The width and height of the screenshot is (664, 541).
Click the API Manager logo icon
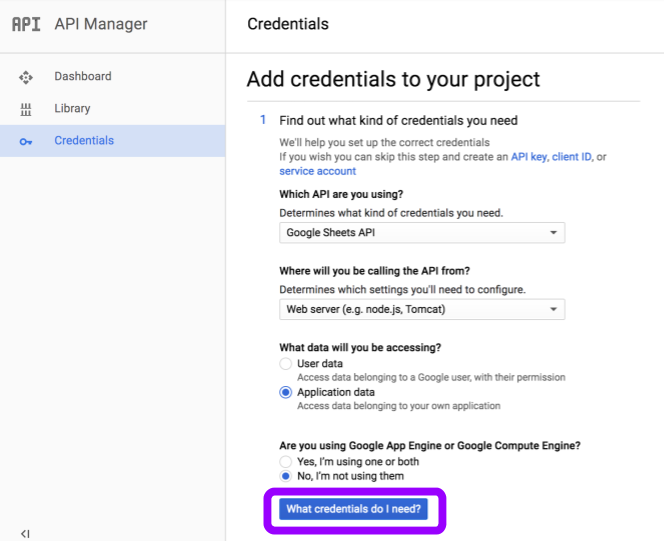click(x=26, y=24)
